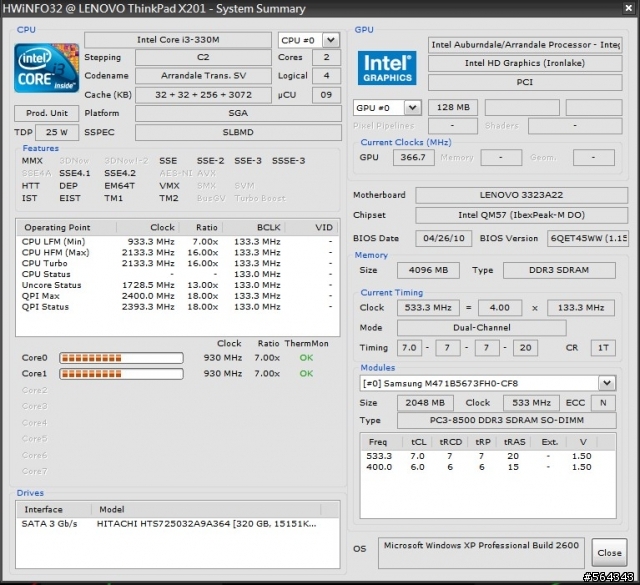Image resolution: width=640 pixels, height=585 pixels.
Task: Click the Core0 usage bar
Action: (121, 358)
